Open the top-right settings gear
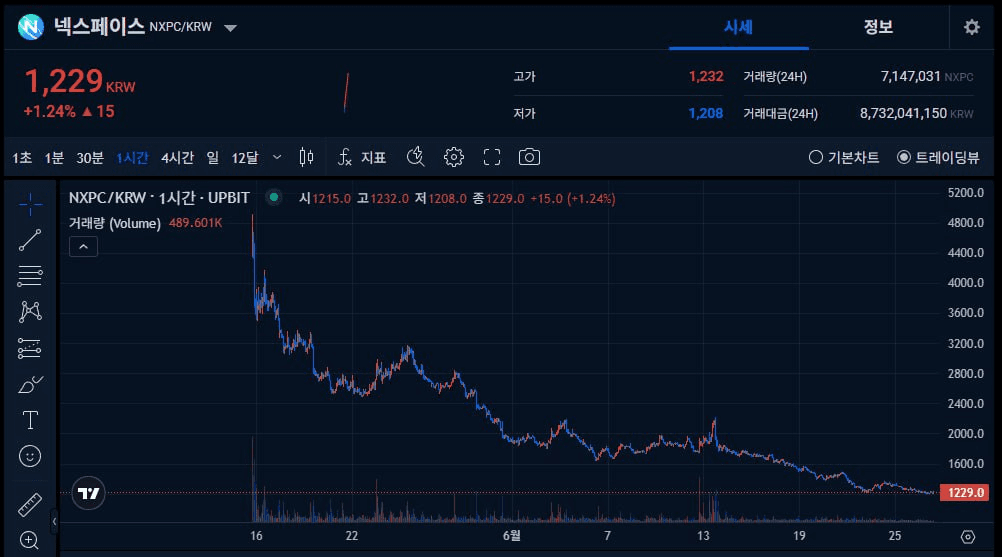This screenshot has width=1002, height=557. [971, 27]
